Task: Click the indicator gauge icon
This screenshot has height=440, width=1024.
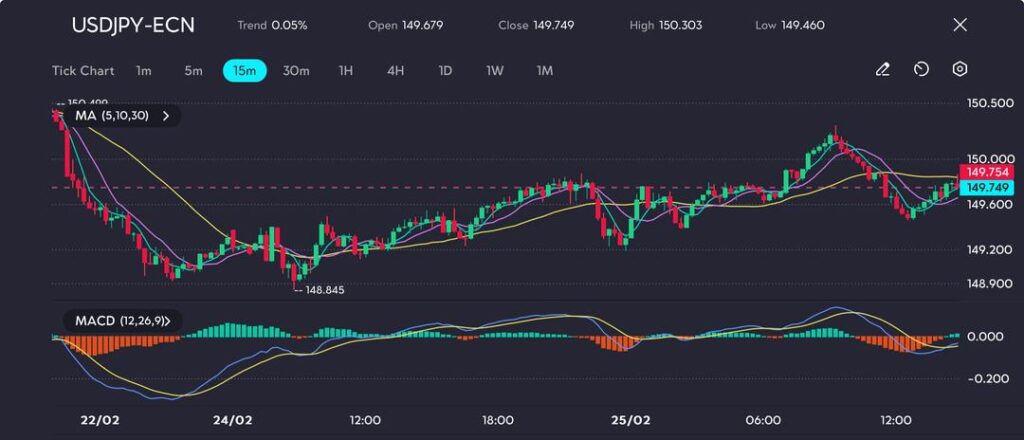Action: pyautogui.click(x=921, y=70)
